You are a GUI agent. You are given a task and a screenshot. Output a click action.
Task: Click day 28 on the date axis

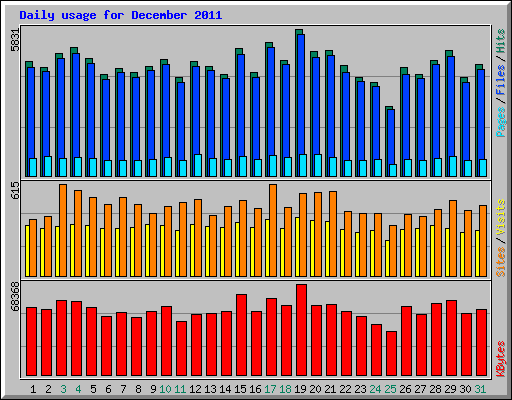(435, 389)
